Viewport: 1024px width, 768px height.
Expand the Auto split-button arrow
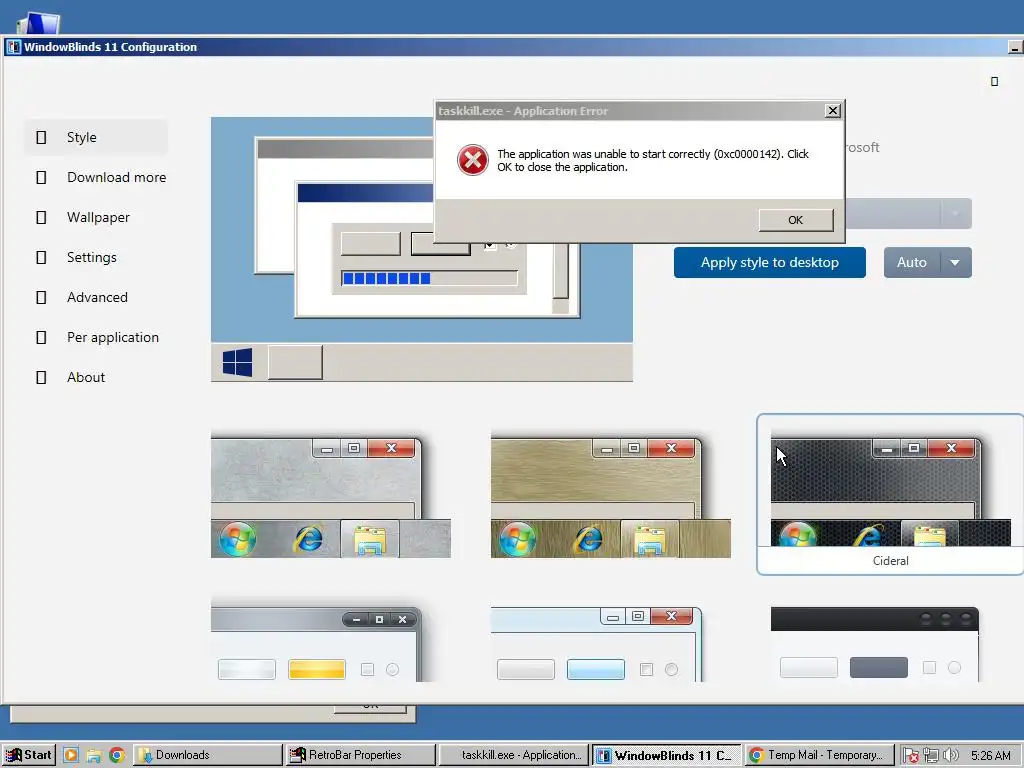(x=955, y=263)
